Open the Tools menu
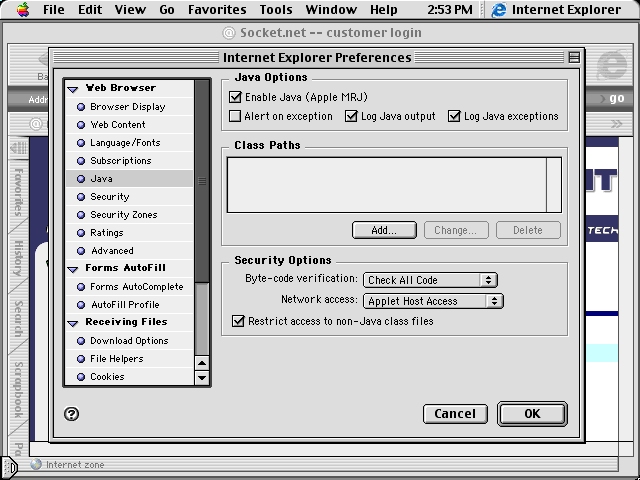Viewport: 640px width, 480px height. tap(276, 9)
